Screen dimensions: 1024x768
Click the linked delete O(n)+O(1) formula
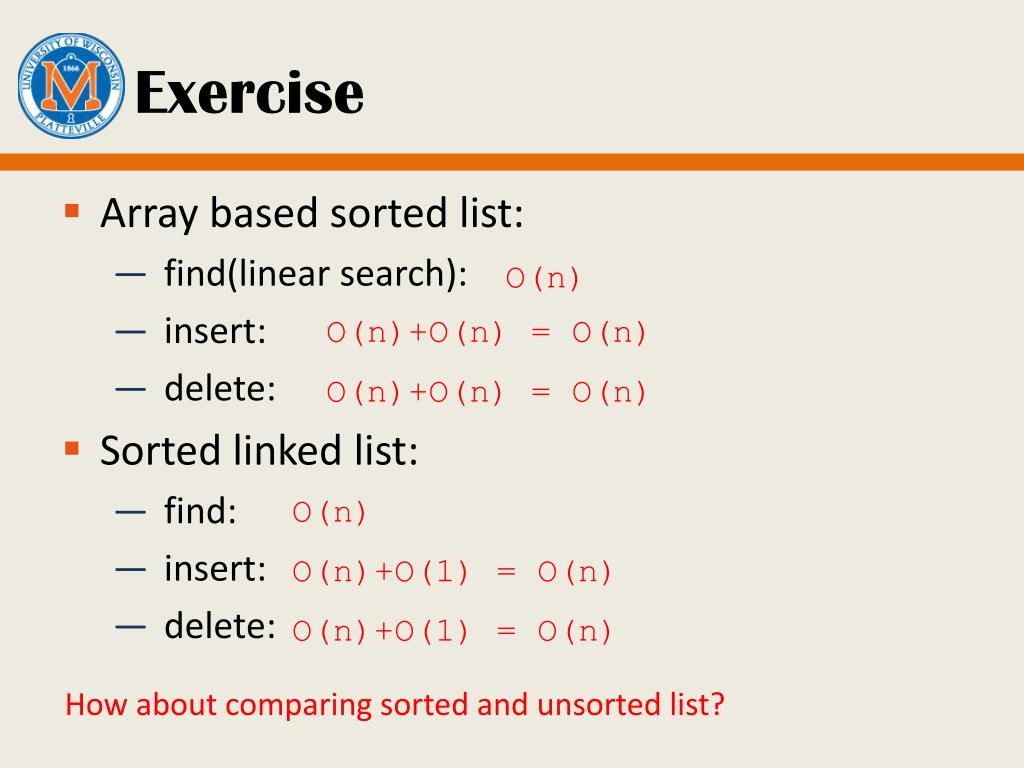(x=452, y=631)
